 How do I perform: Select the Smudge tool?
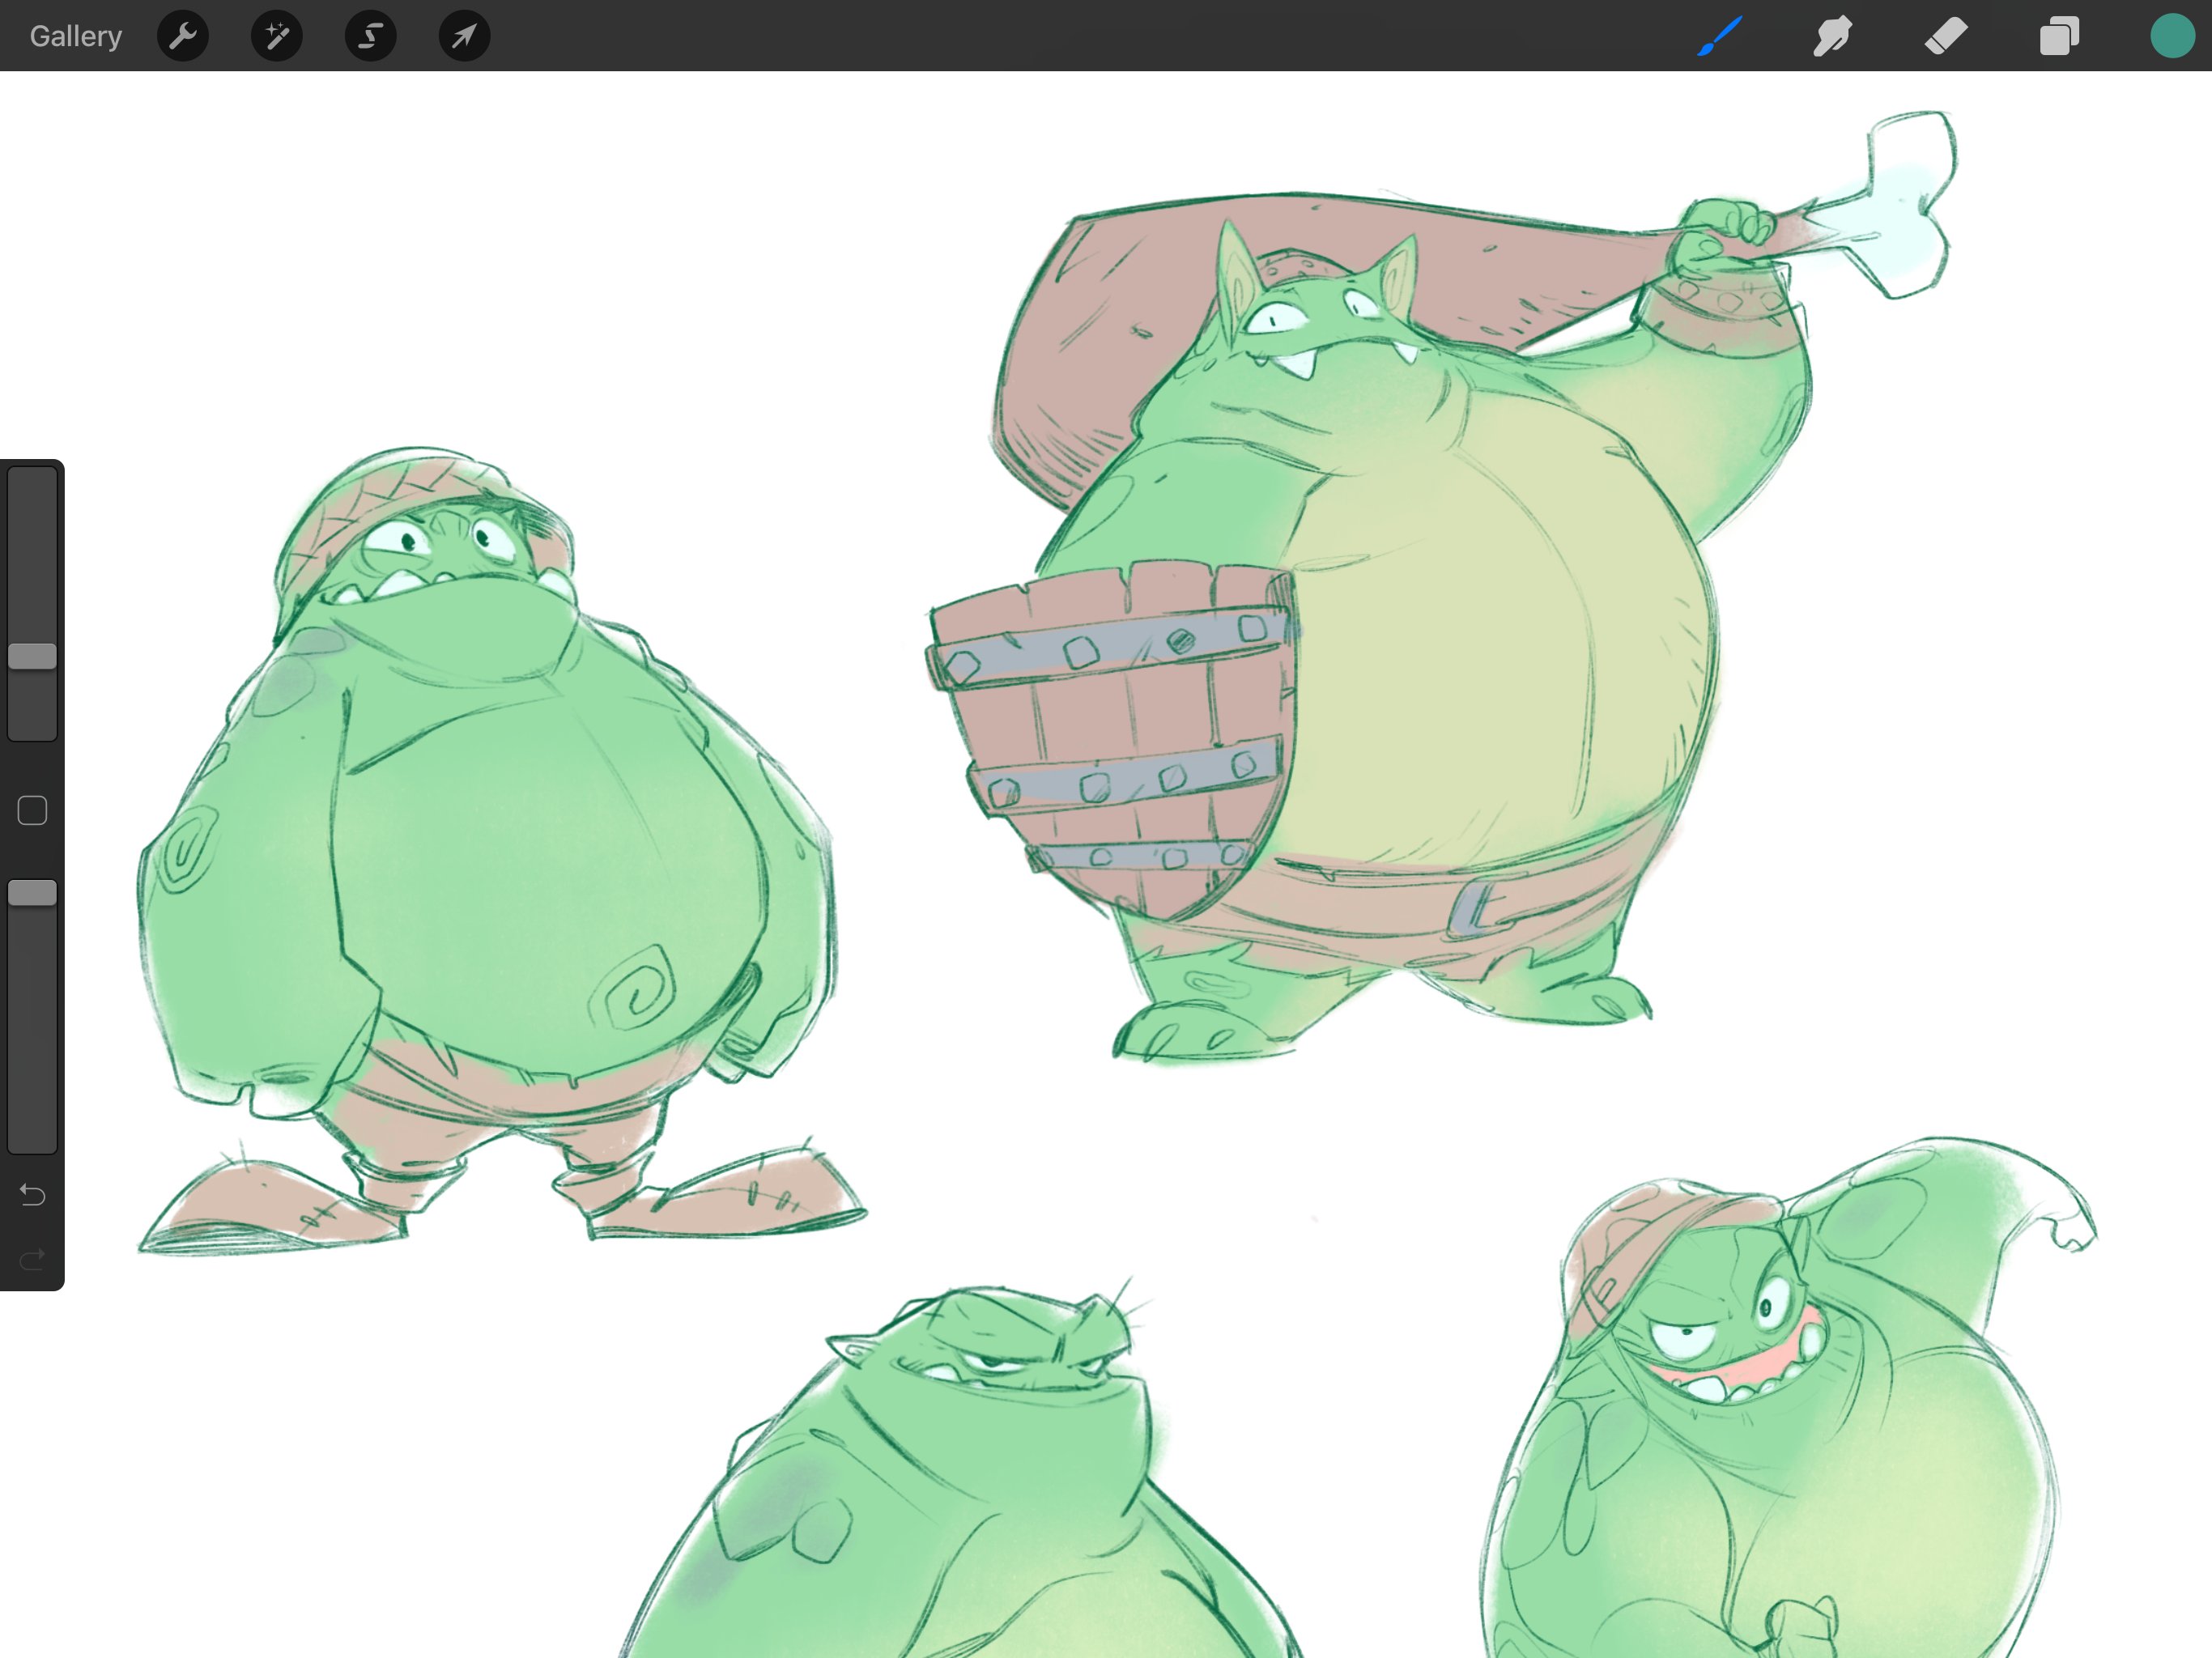(1832, 36)
